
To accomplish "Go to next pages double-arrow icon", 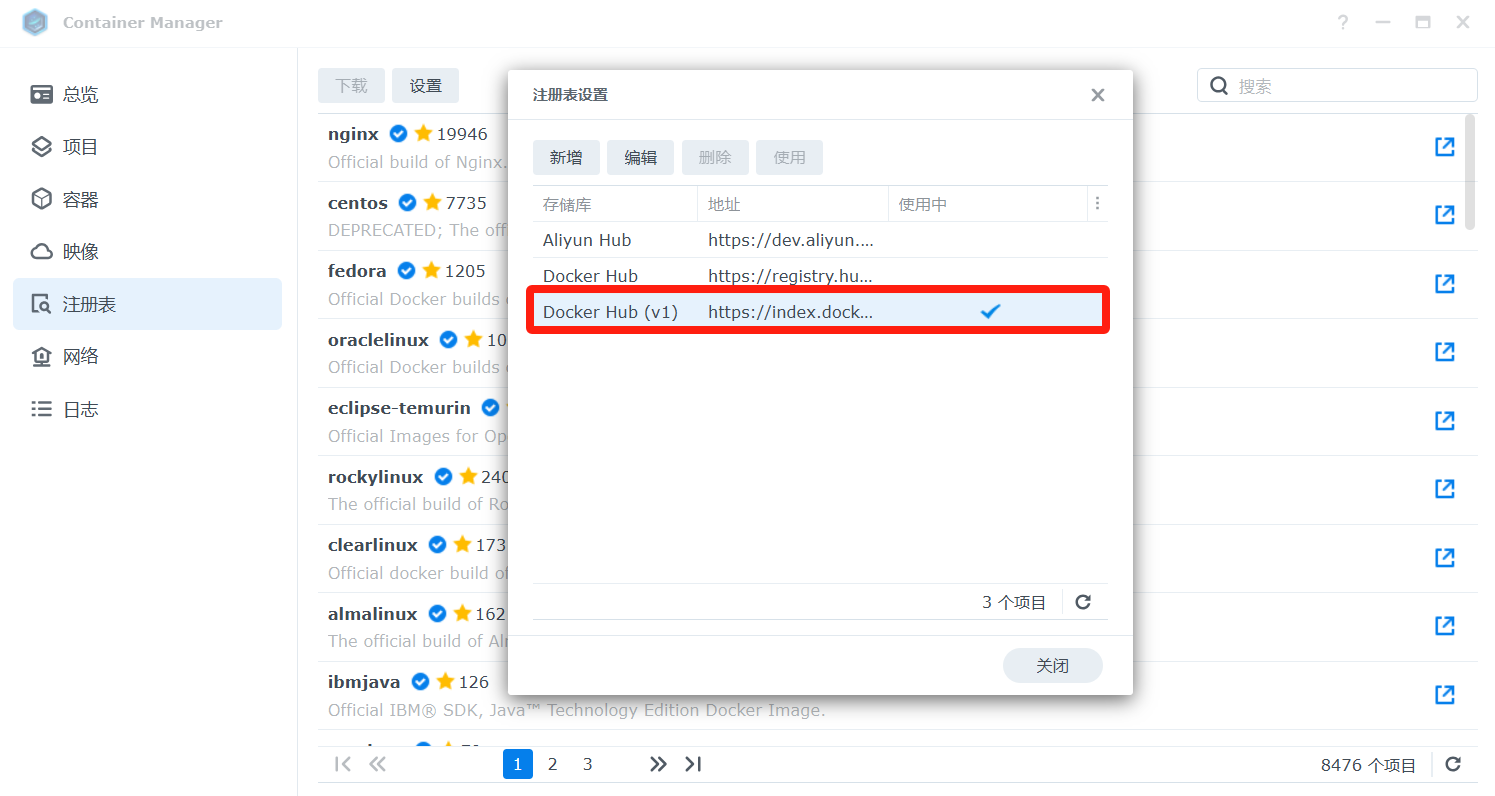I will coord(657,764).
